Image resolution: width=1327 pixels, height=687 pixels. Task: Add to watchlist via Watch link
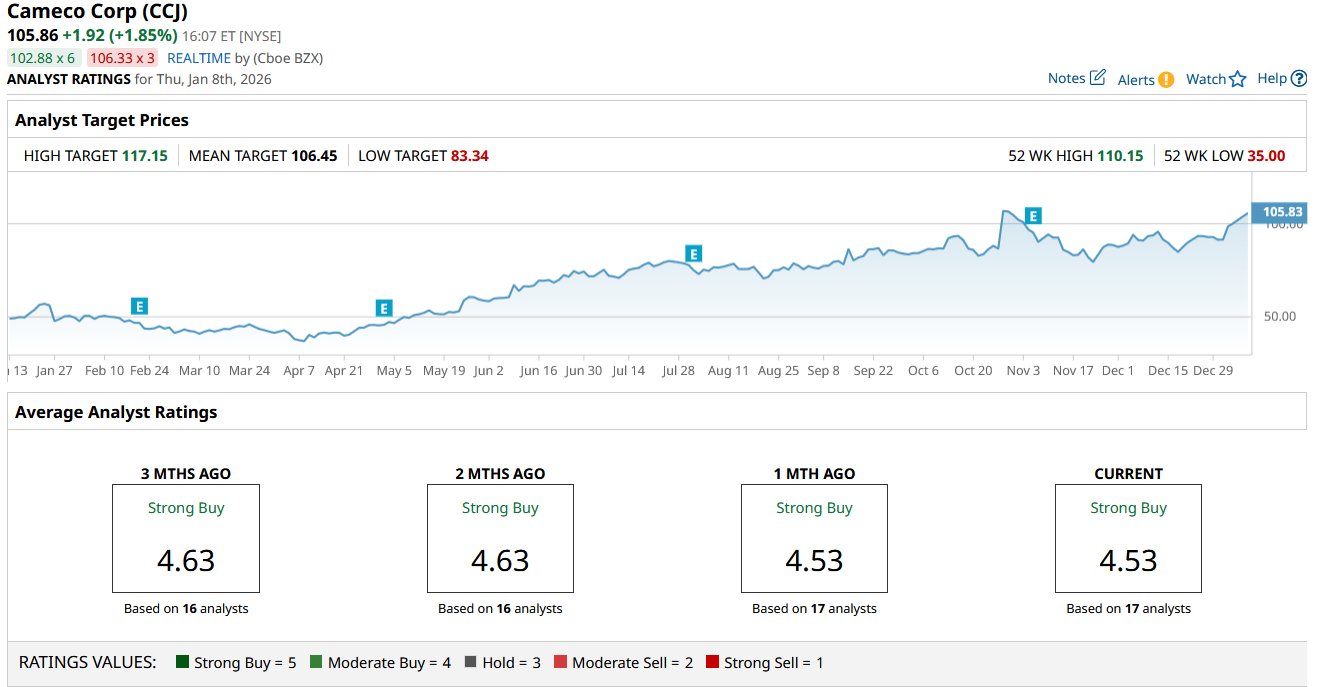click(1205, 79)
